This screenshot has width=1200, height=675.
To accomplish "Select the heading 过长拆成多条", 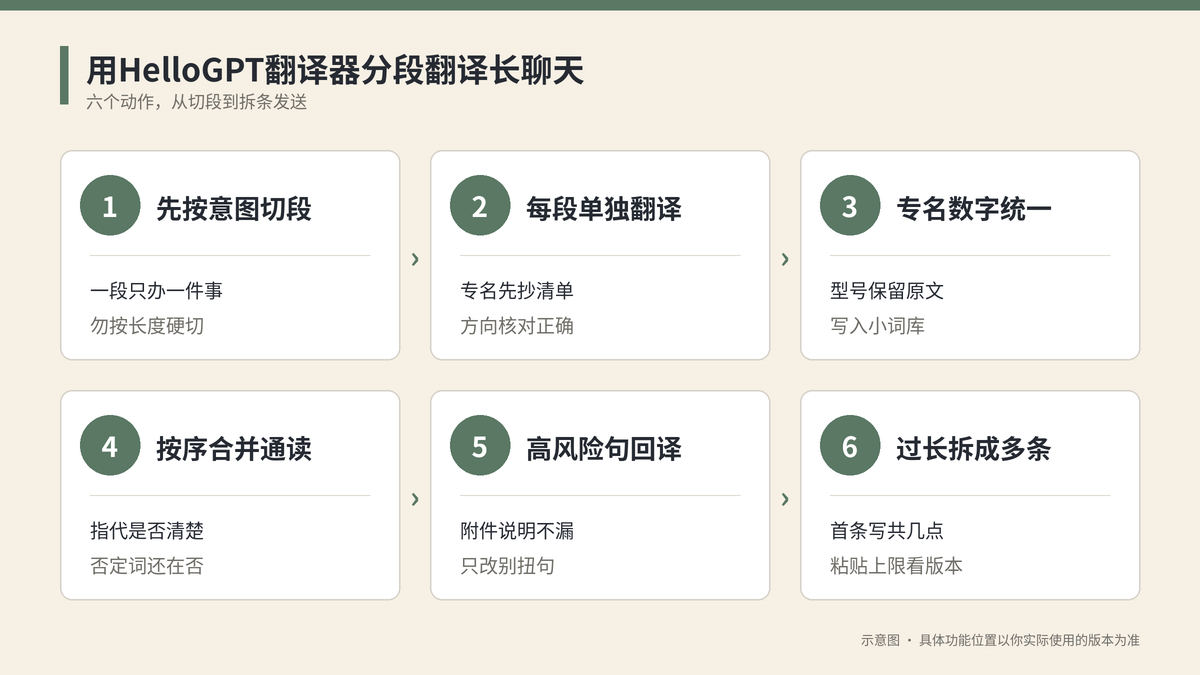I will (x=974, y=448).
